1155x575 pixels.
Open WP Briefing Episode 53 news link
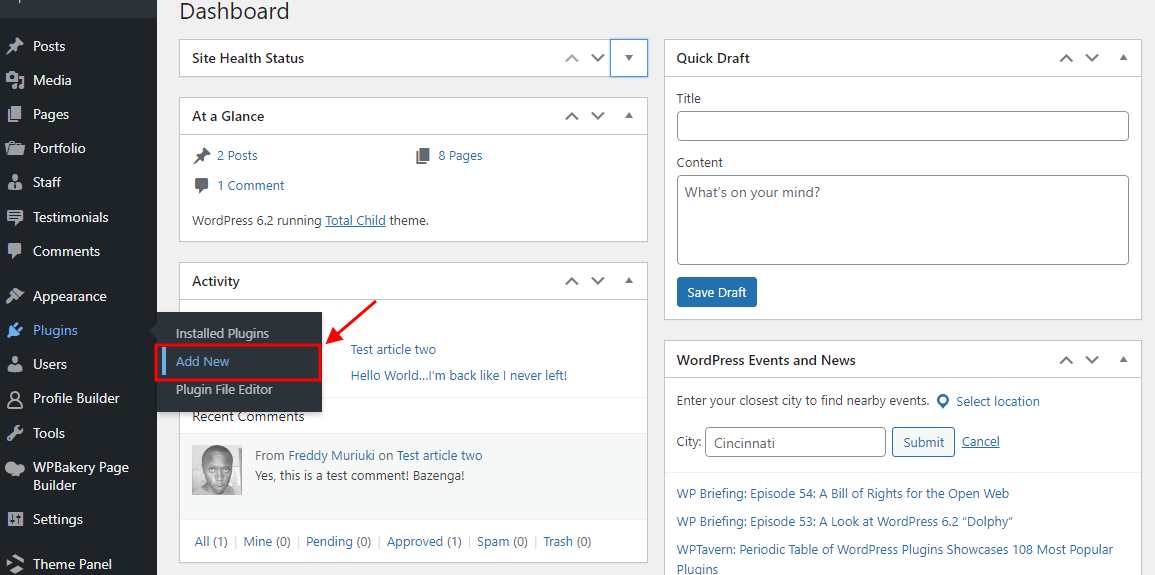845,522
